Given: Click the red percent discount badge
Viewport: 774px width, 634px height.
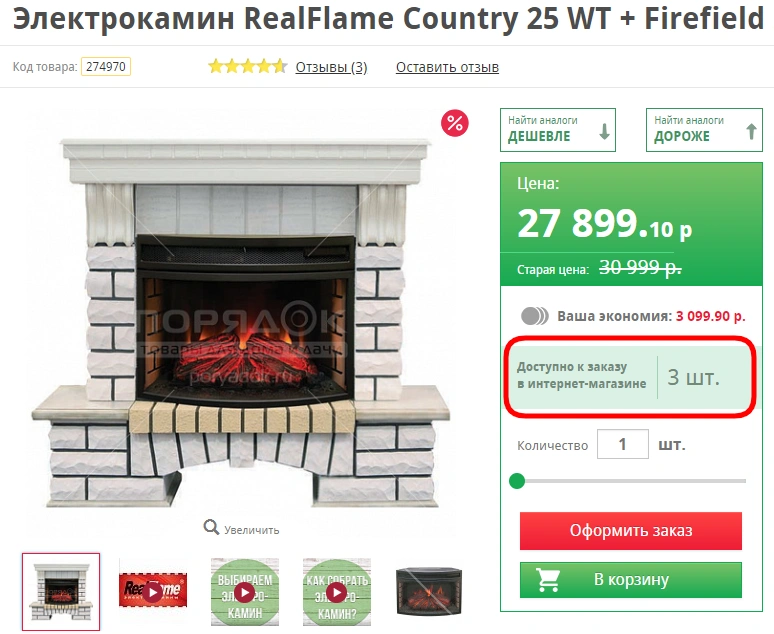Looking at the screenshot, I should 454,123.
